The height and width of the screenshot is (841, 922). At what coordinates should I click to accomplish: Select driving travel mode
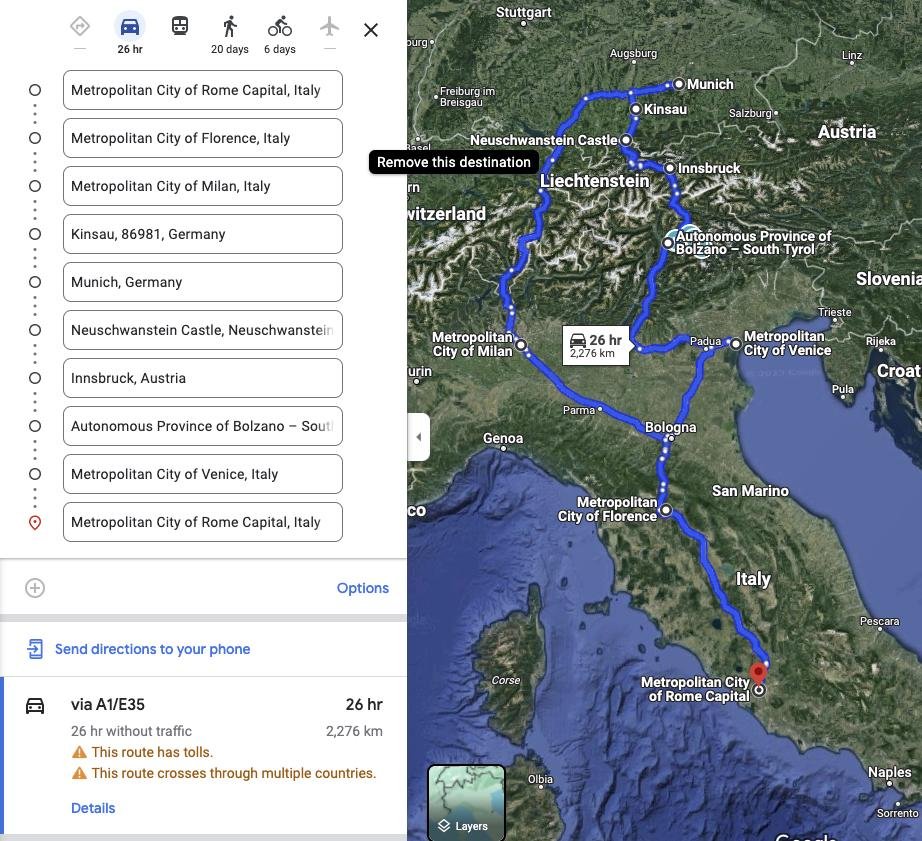[129, 27]
